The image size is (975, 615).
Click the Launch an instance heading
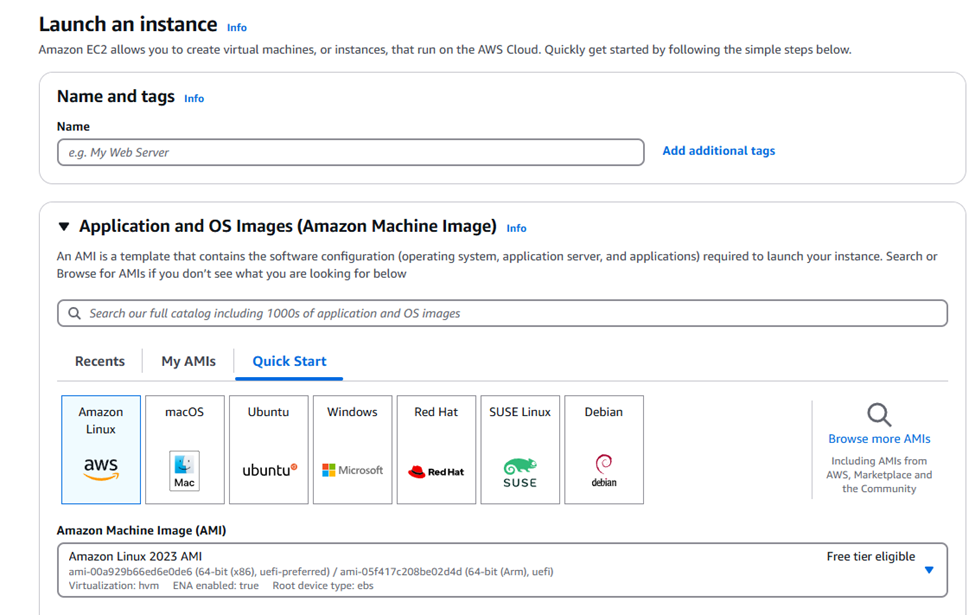pos(128,24)
